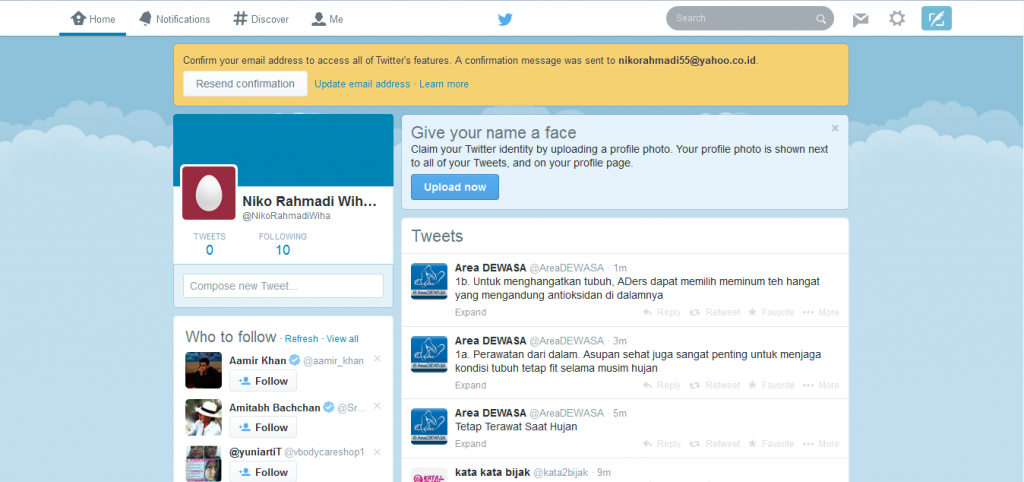Screen dimensions: 1024x482
Task: Dismiss the 'Give your name a face' panel
Action: coord(835,128)
